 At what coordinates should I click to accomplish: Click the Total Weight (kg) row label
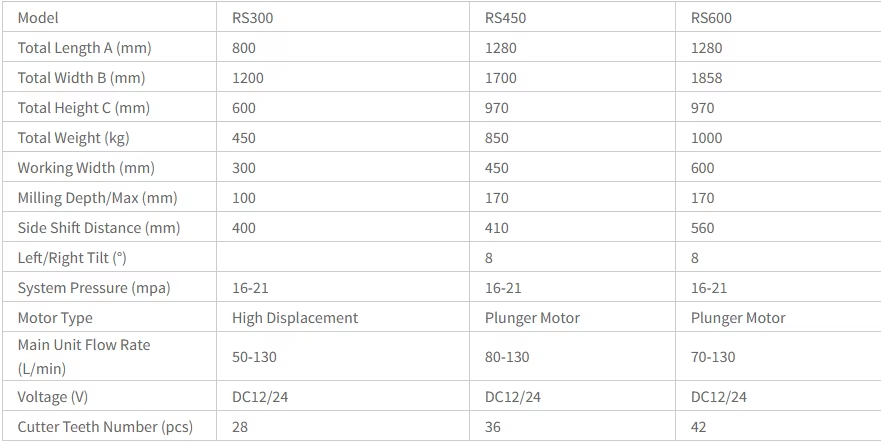[x=73, y=138]
